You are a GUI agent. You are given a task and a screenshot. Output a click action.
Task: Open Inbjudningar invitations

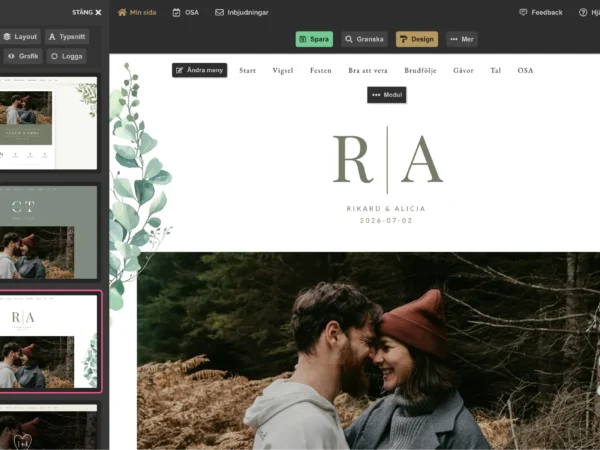(242, 12)
